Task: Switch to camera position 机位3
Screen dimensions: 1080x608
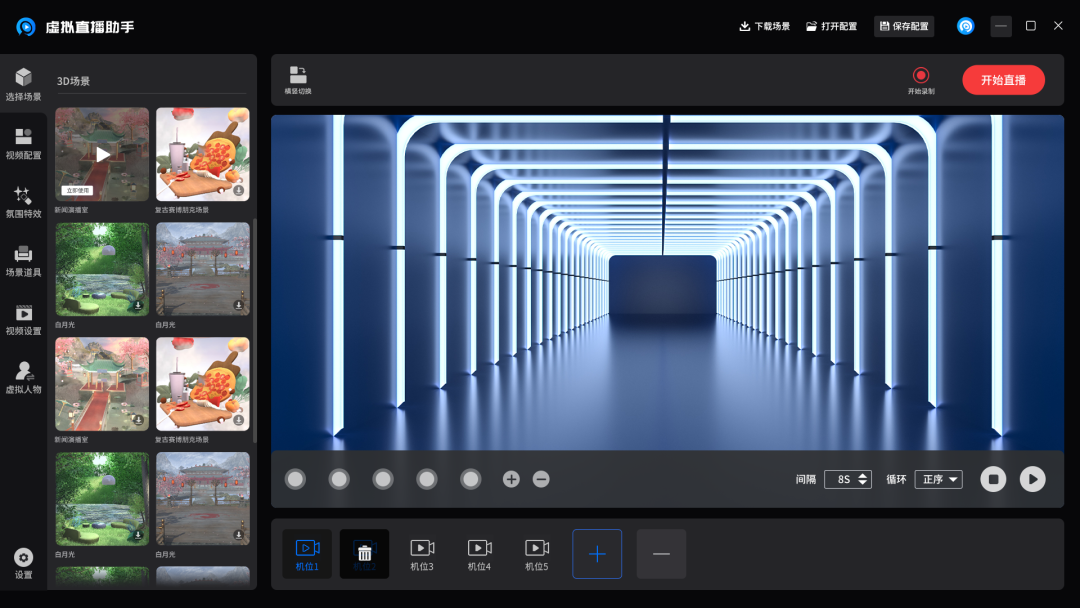Action: pos(422,554)
